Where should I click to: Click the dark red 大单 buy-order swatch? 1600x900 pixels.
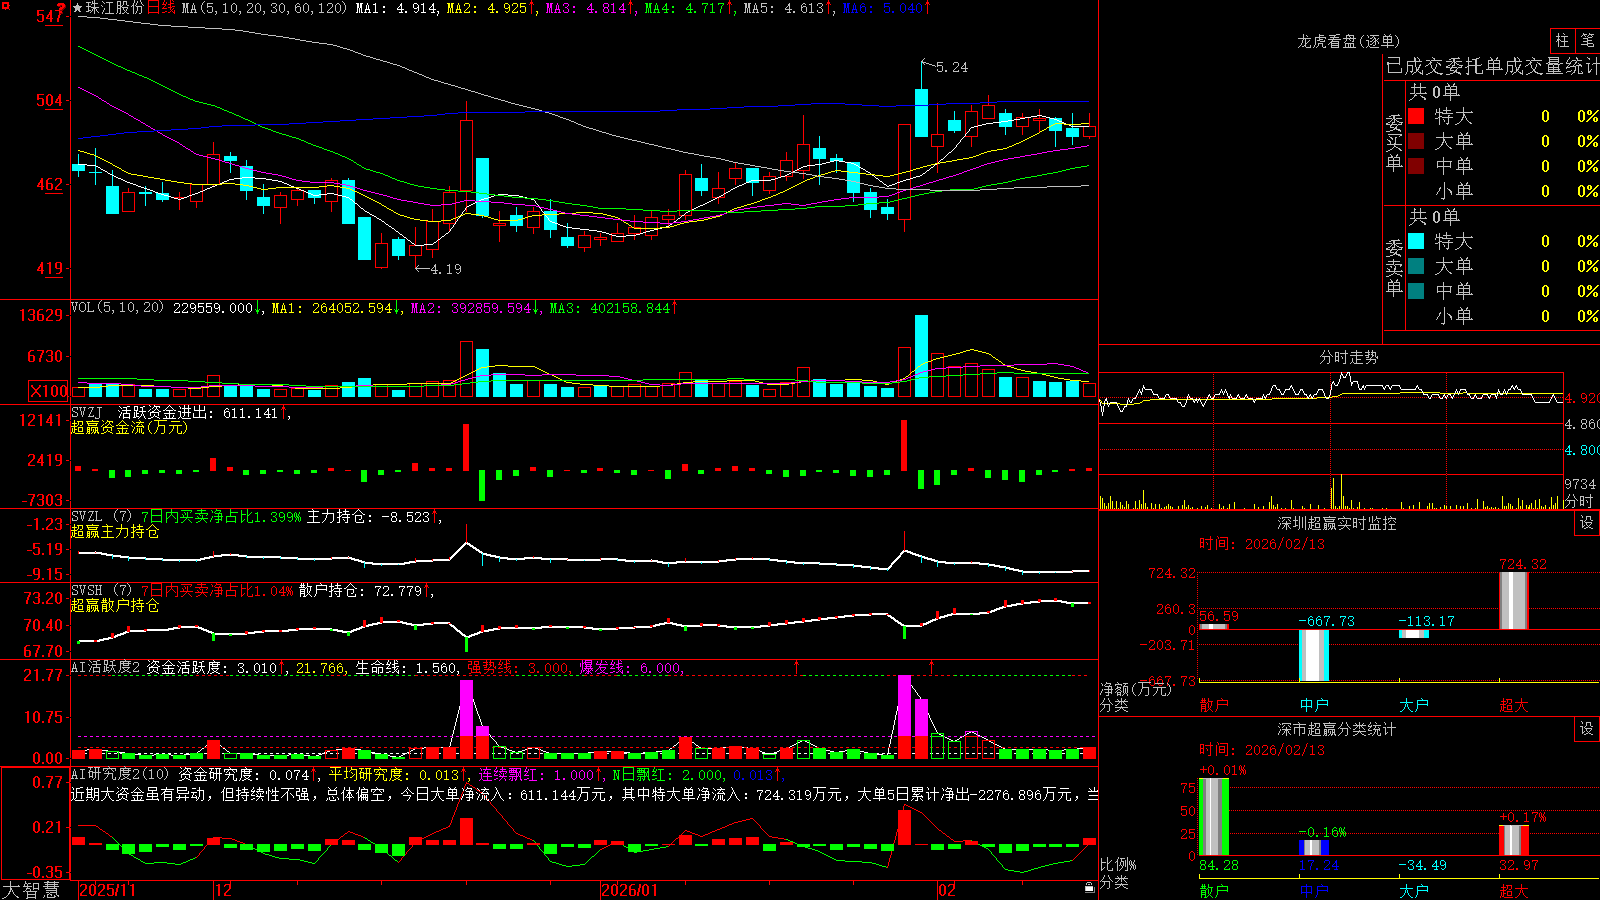pyautogui.click(x=1416, y=141)
